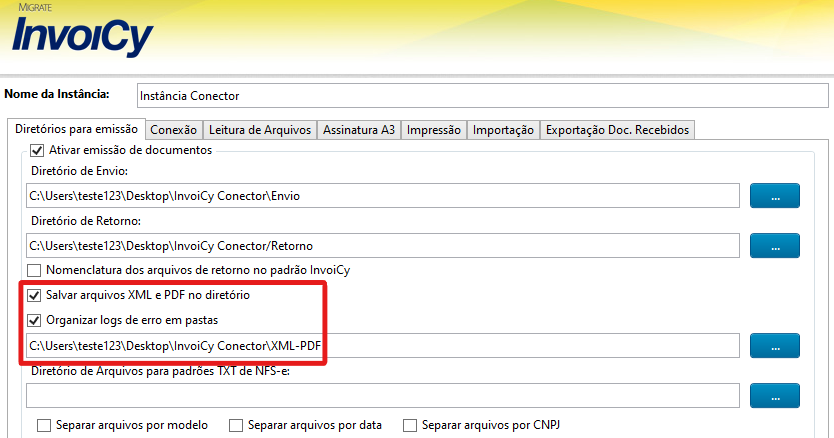Screen dimensions: 834x438
Task: Enable Nomenclatura dos arquivos de retorno checkbox
Action: [x=35, y=270]
